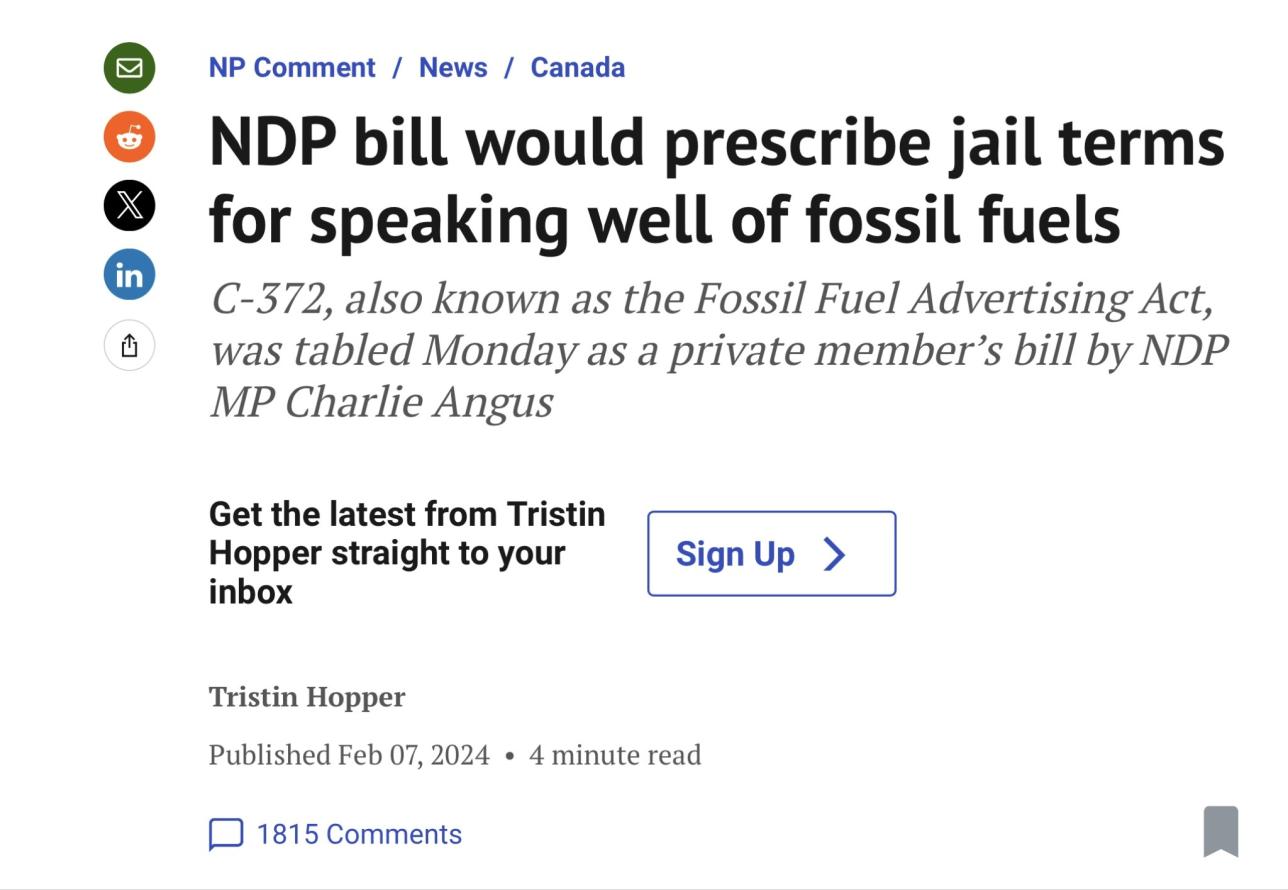This screenshot has height=890, width=1288.
Task: Open the News breadcrumb link
Action: pos(453,68)
